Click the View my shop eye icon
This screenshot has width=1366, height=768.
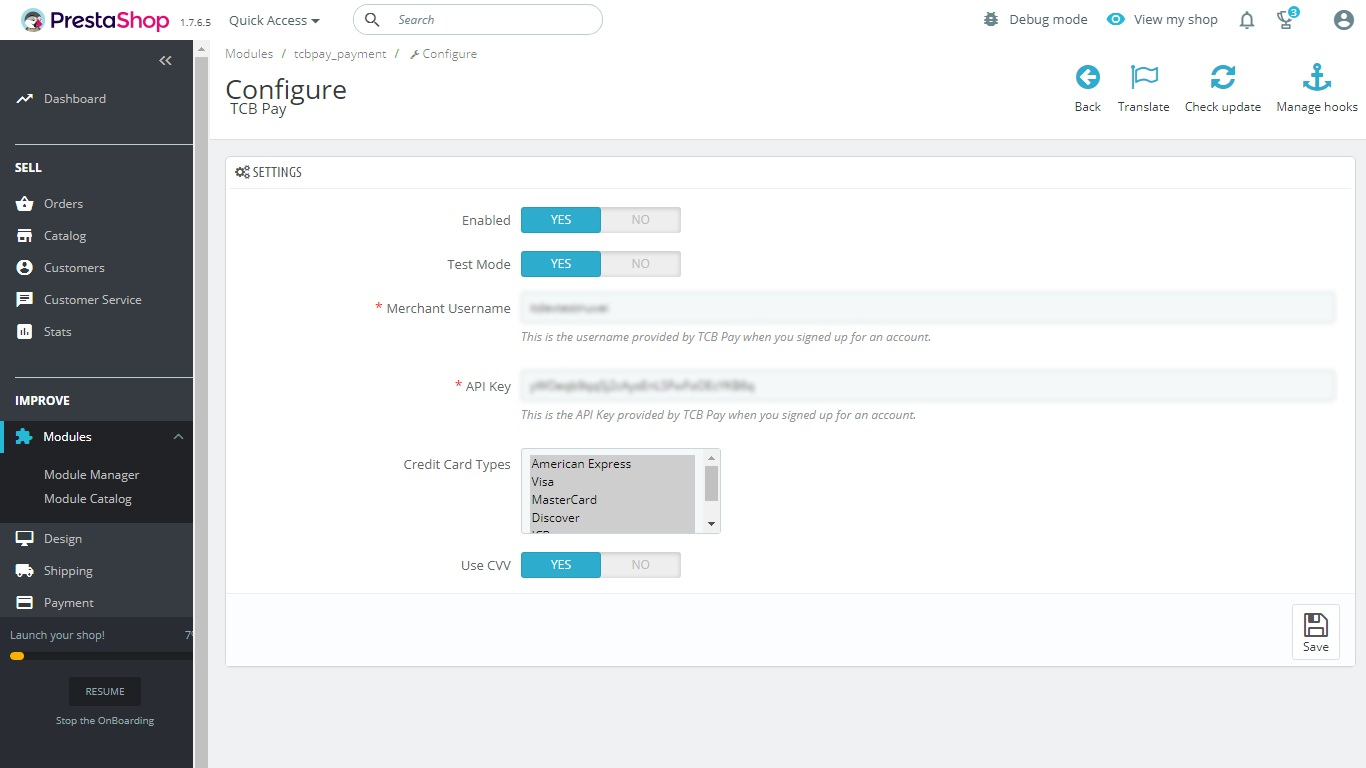(1116, 19)
